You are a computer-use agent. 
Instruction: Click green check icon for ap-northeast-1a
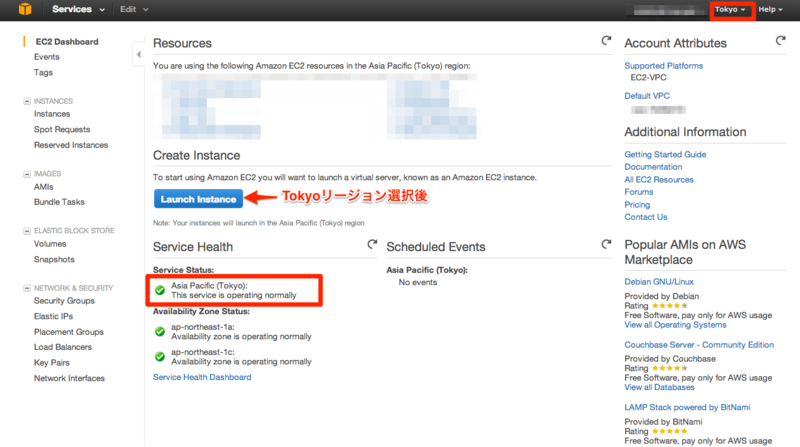[x=160, y=332]
